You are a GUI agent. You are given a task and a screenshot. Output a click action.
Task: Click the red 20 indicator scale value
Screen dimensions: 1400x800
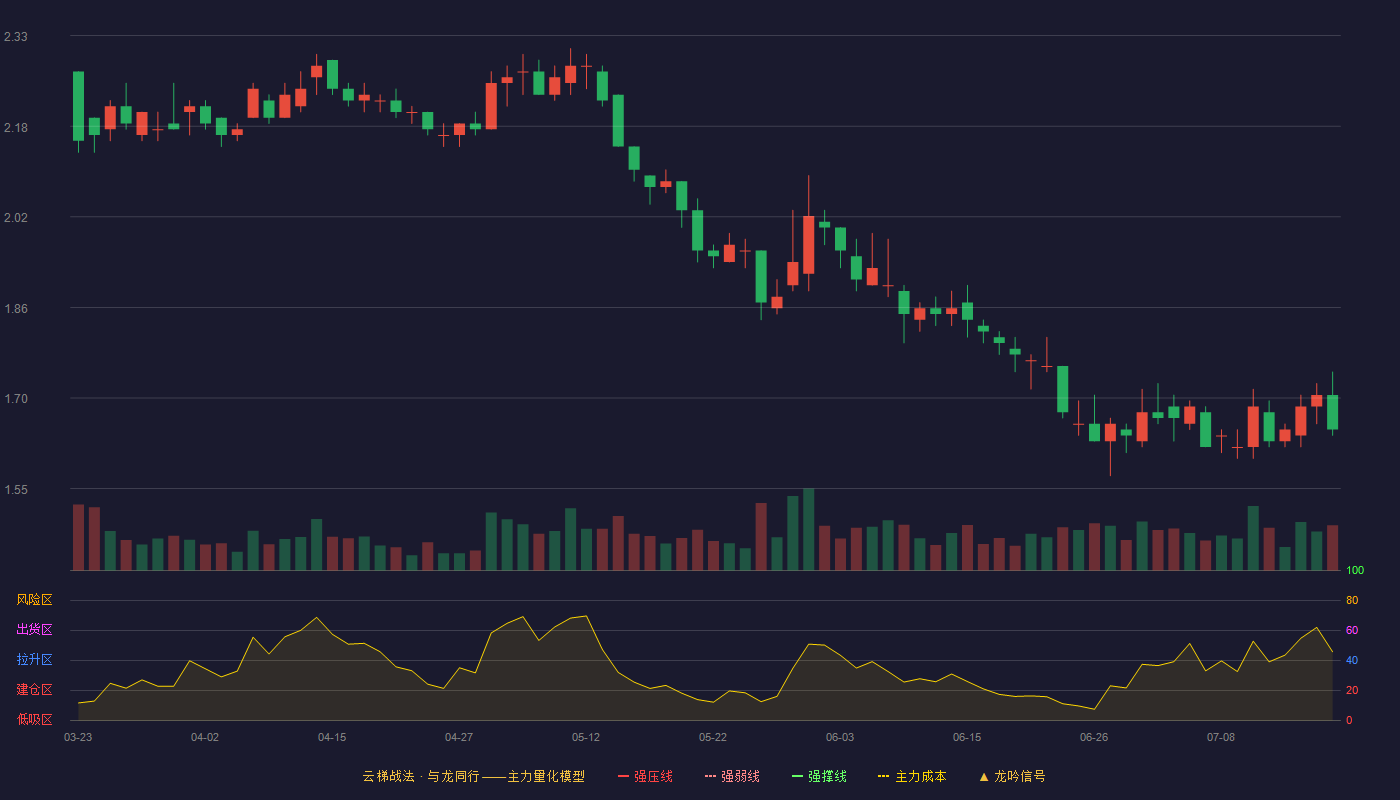pos(1352,690)
